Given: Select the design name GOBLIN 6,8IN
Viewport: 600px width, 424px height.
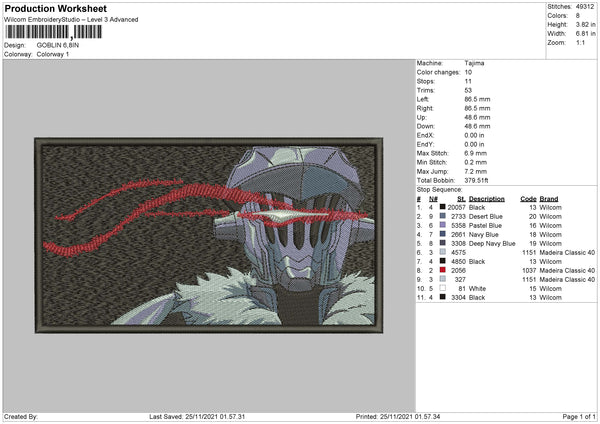Looking at the screenshot, I should coord(58,45).
